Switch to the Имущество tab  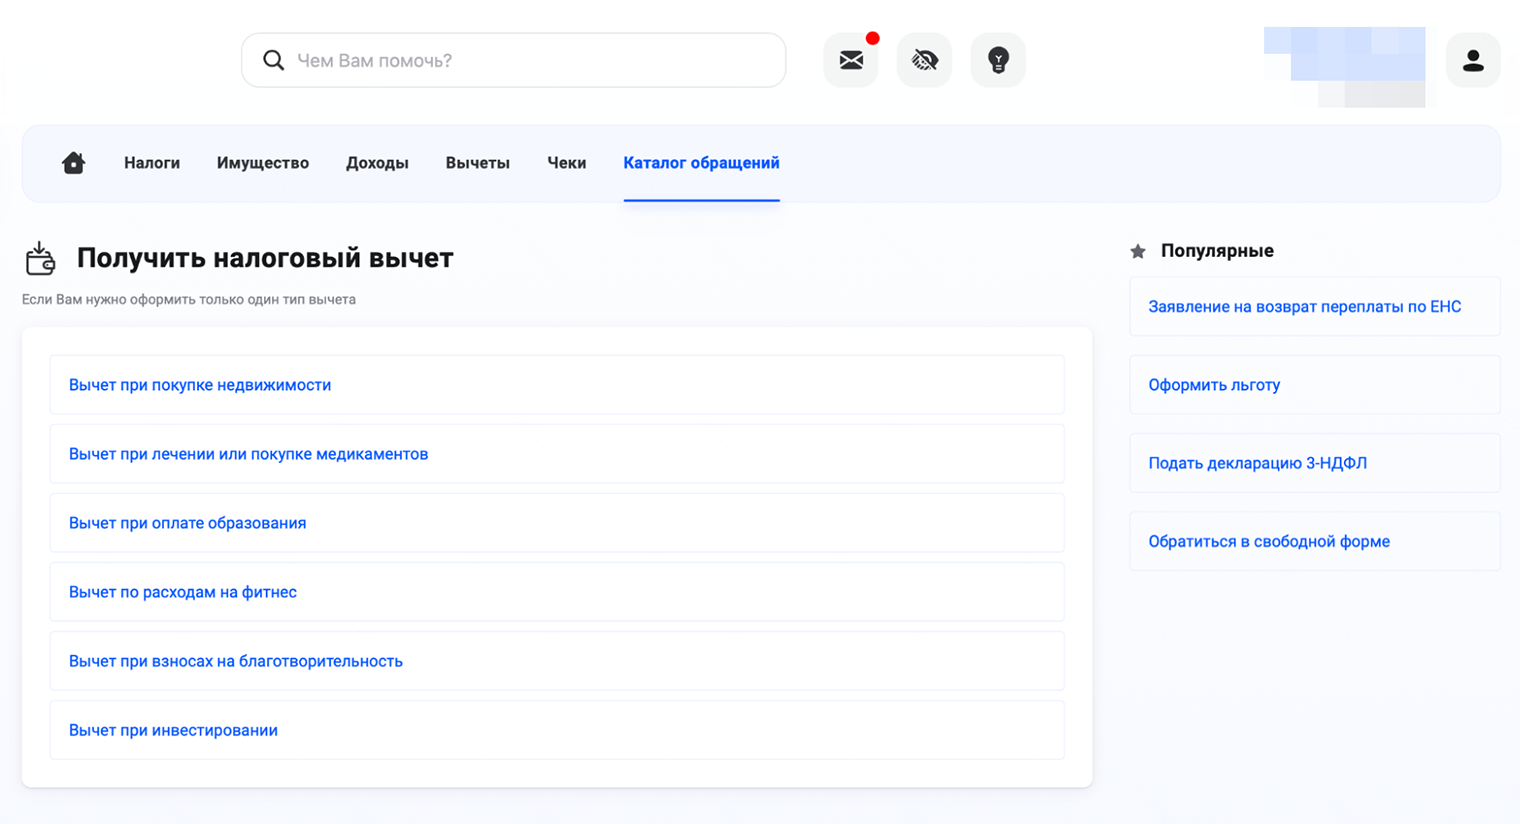click(x=263, y=163)
